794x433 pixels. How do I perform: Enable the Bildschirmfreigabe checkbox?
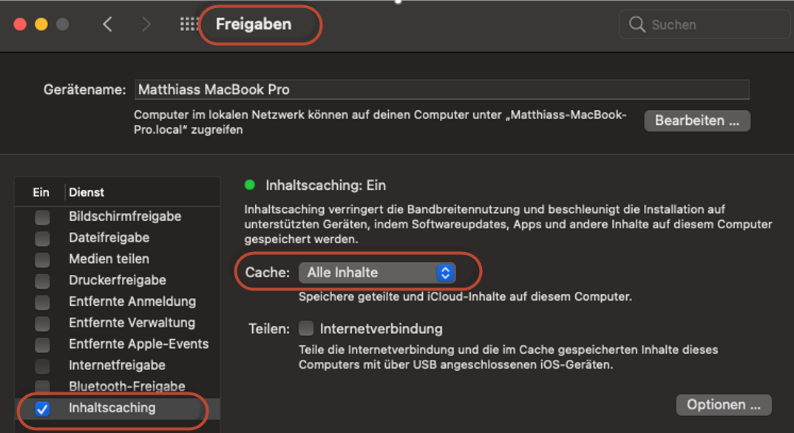coord(42,217)
